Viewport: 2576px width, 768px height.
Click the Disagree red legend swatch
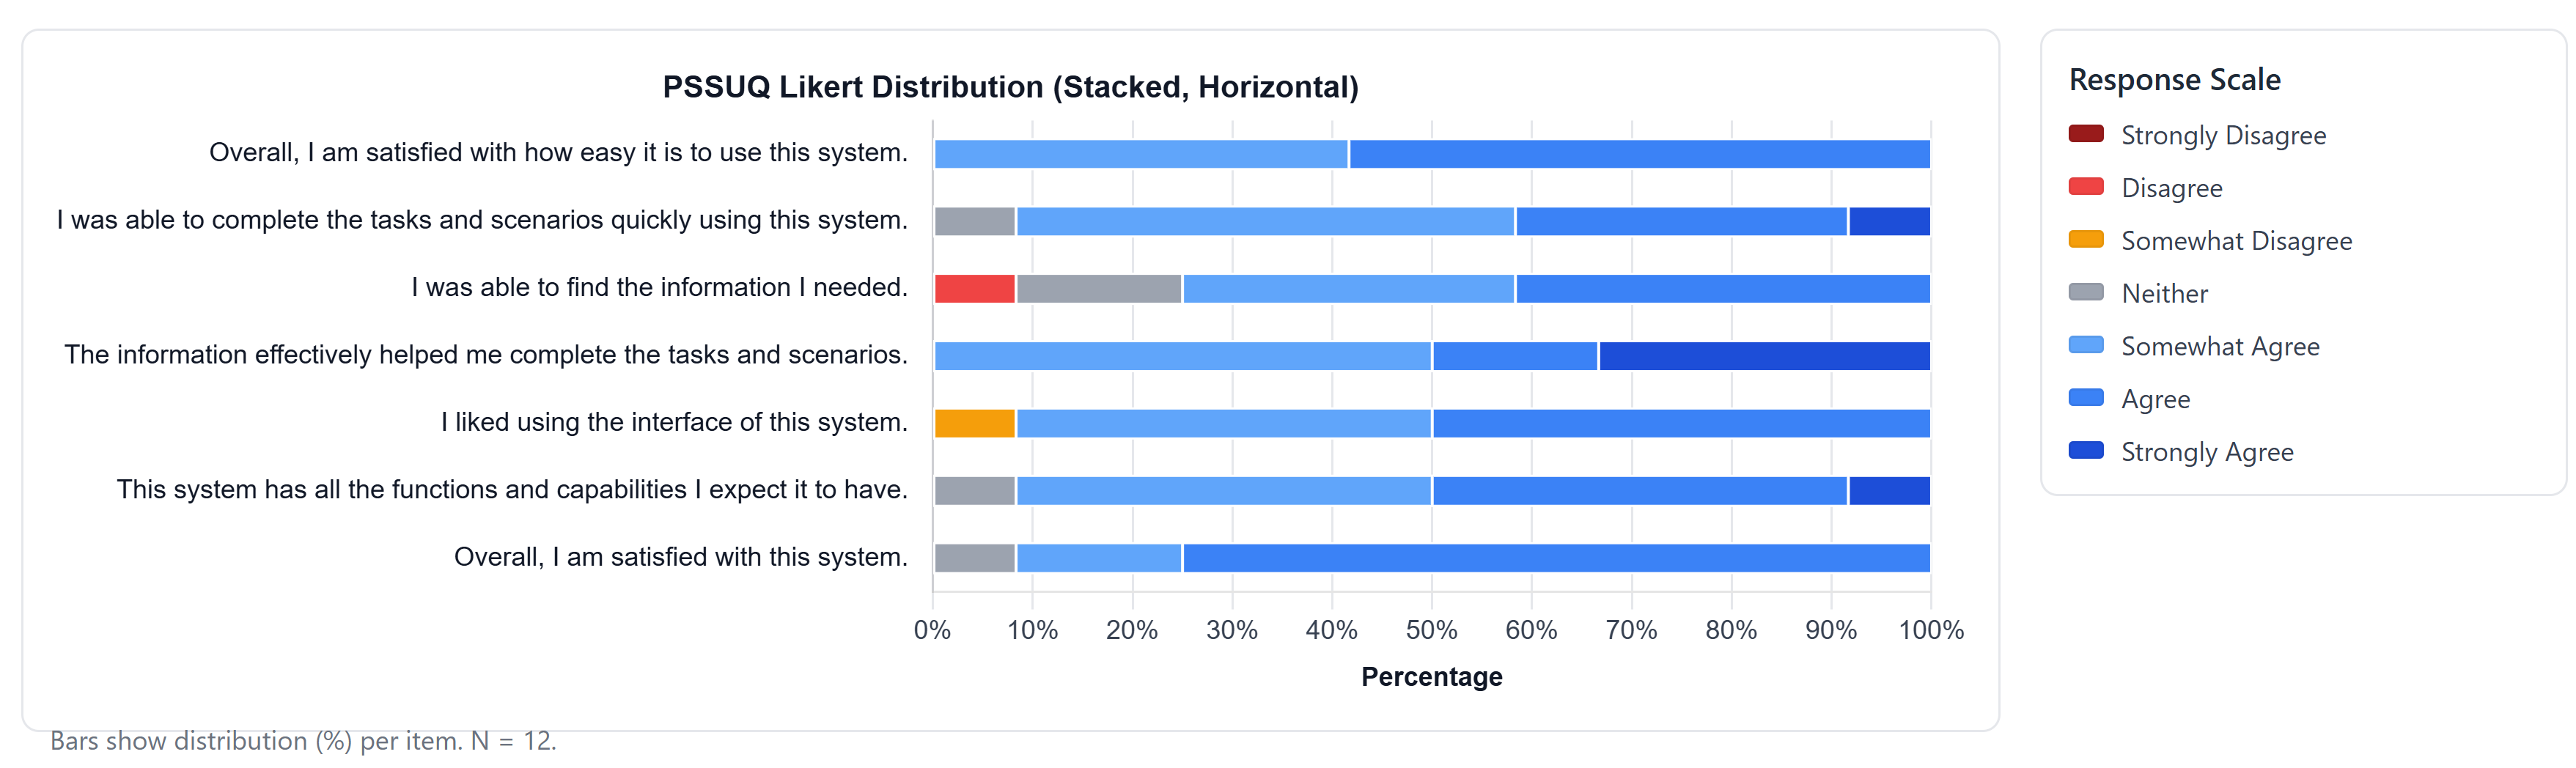(2085, 187)
